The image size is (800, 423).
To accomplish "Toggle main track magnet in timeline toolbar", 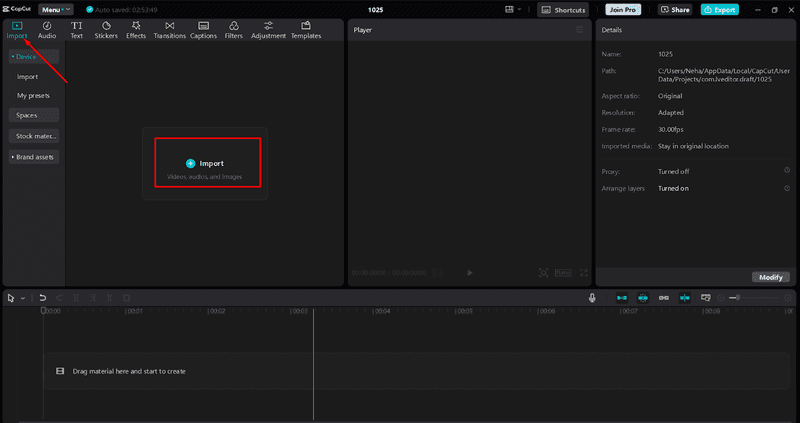I will 621,298.
